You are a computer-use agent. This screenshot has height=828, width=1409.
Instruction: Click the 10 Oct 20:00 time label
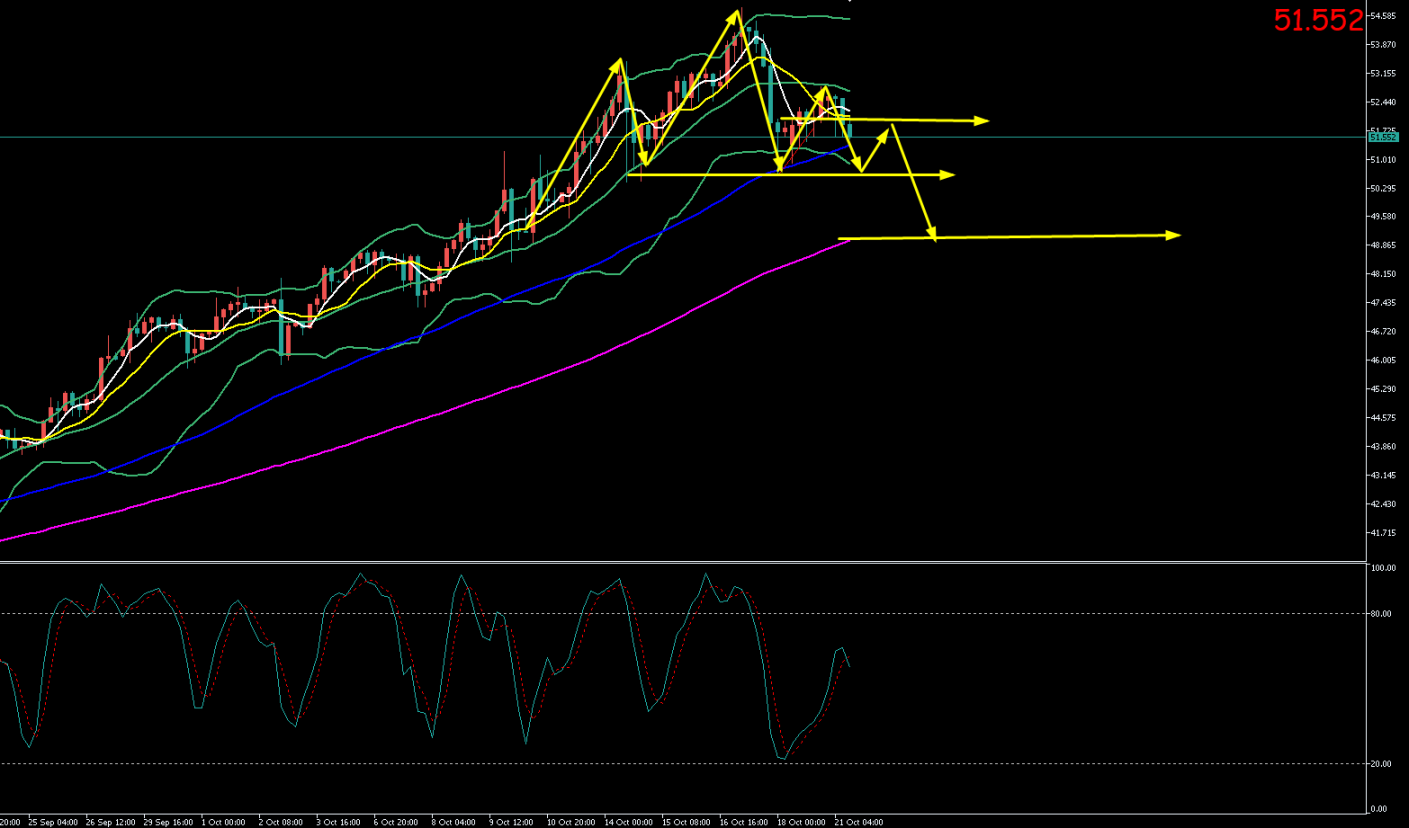[569, 821]
